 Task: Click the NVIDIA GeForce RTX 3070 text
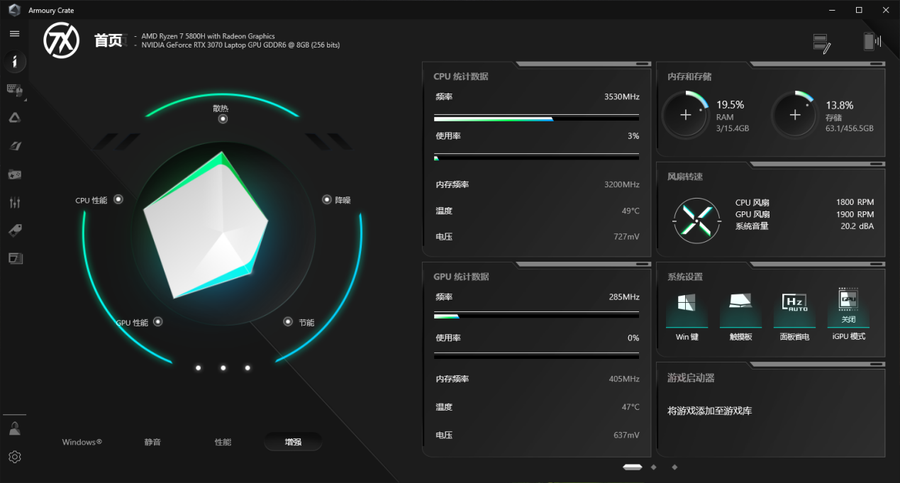[x=240, y=45]
